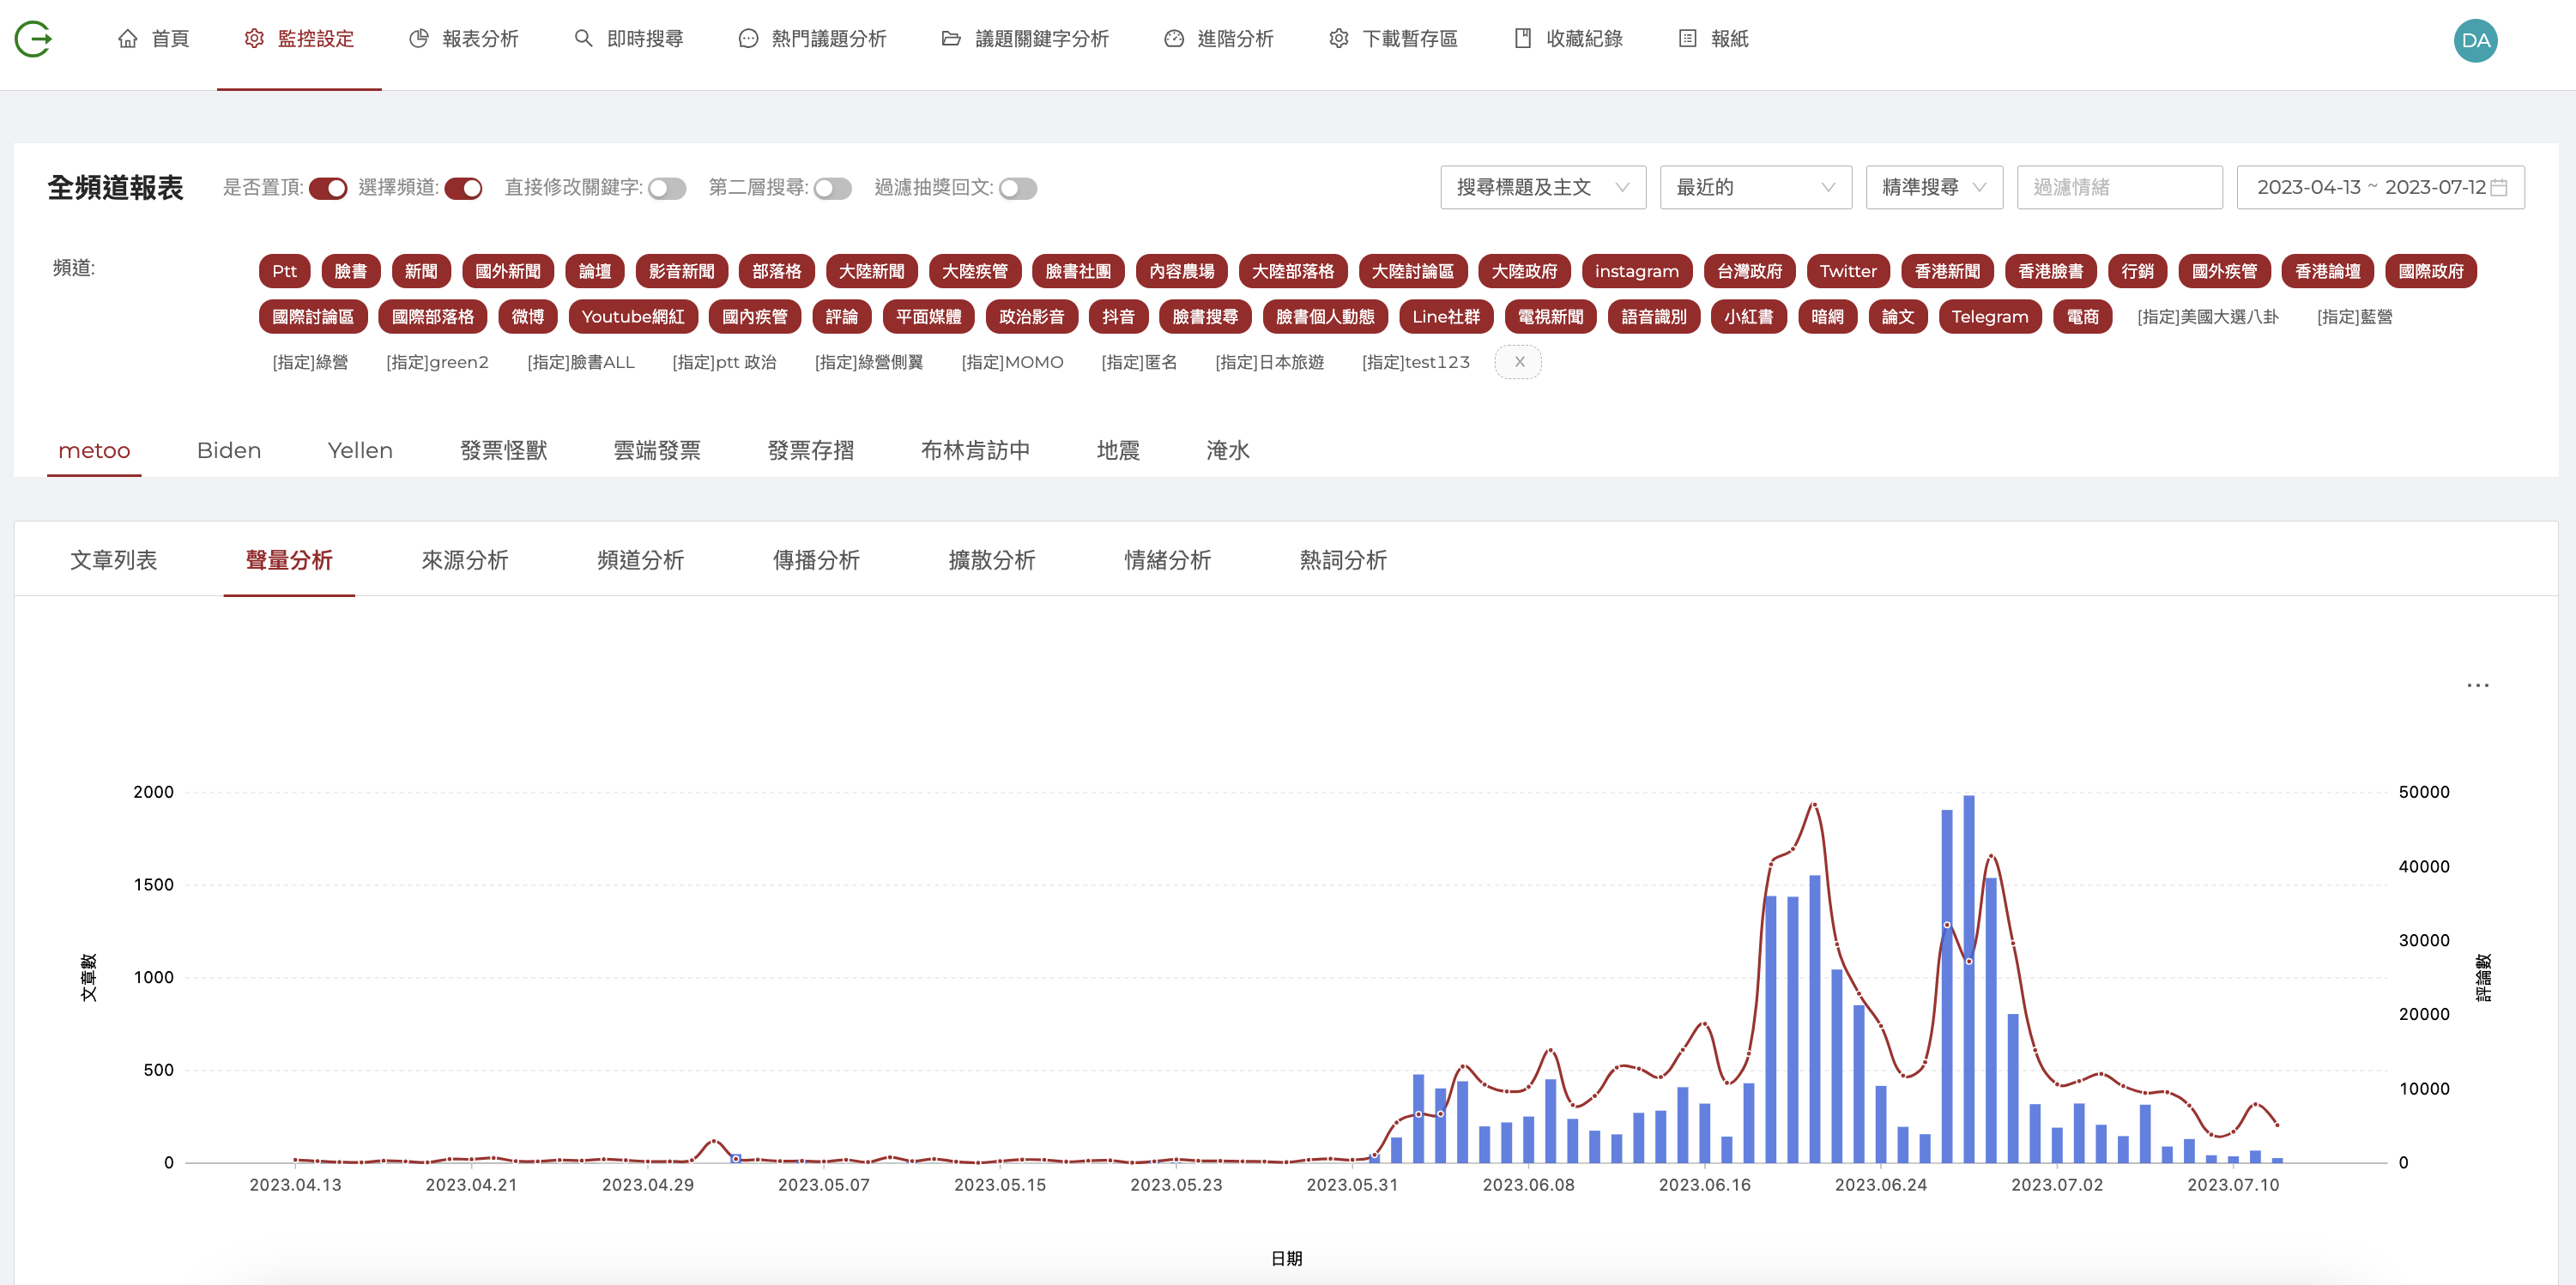Expand the 最近的 sort dropdown

(x=1755, y=187)
